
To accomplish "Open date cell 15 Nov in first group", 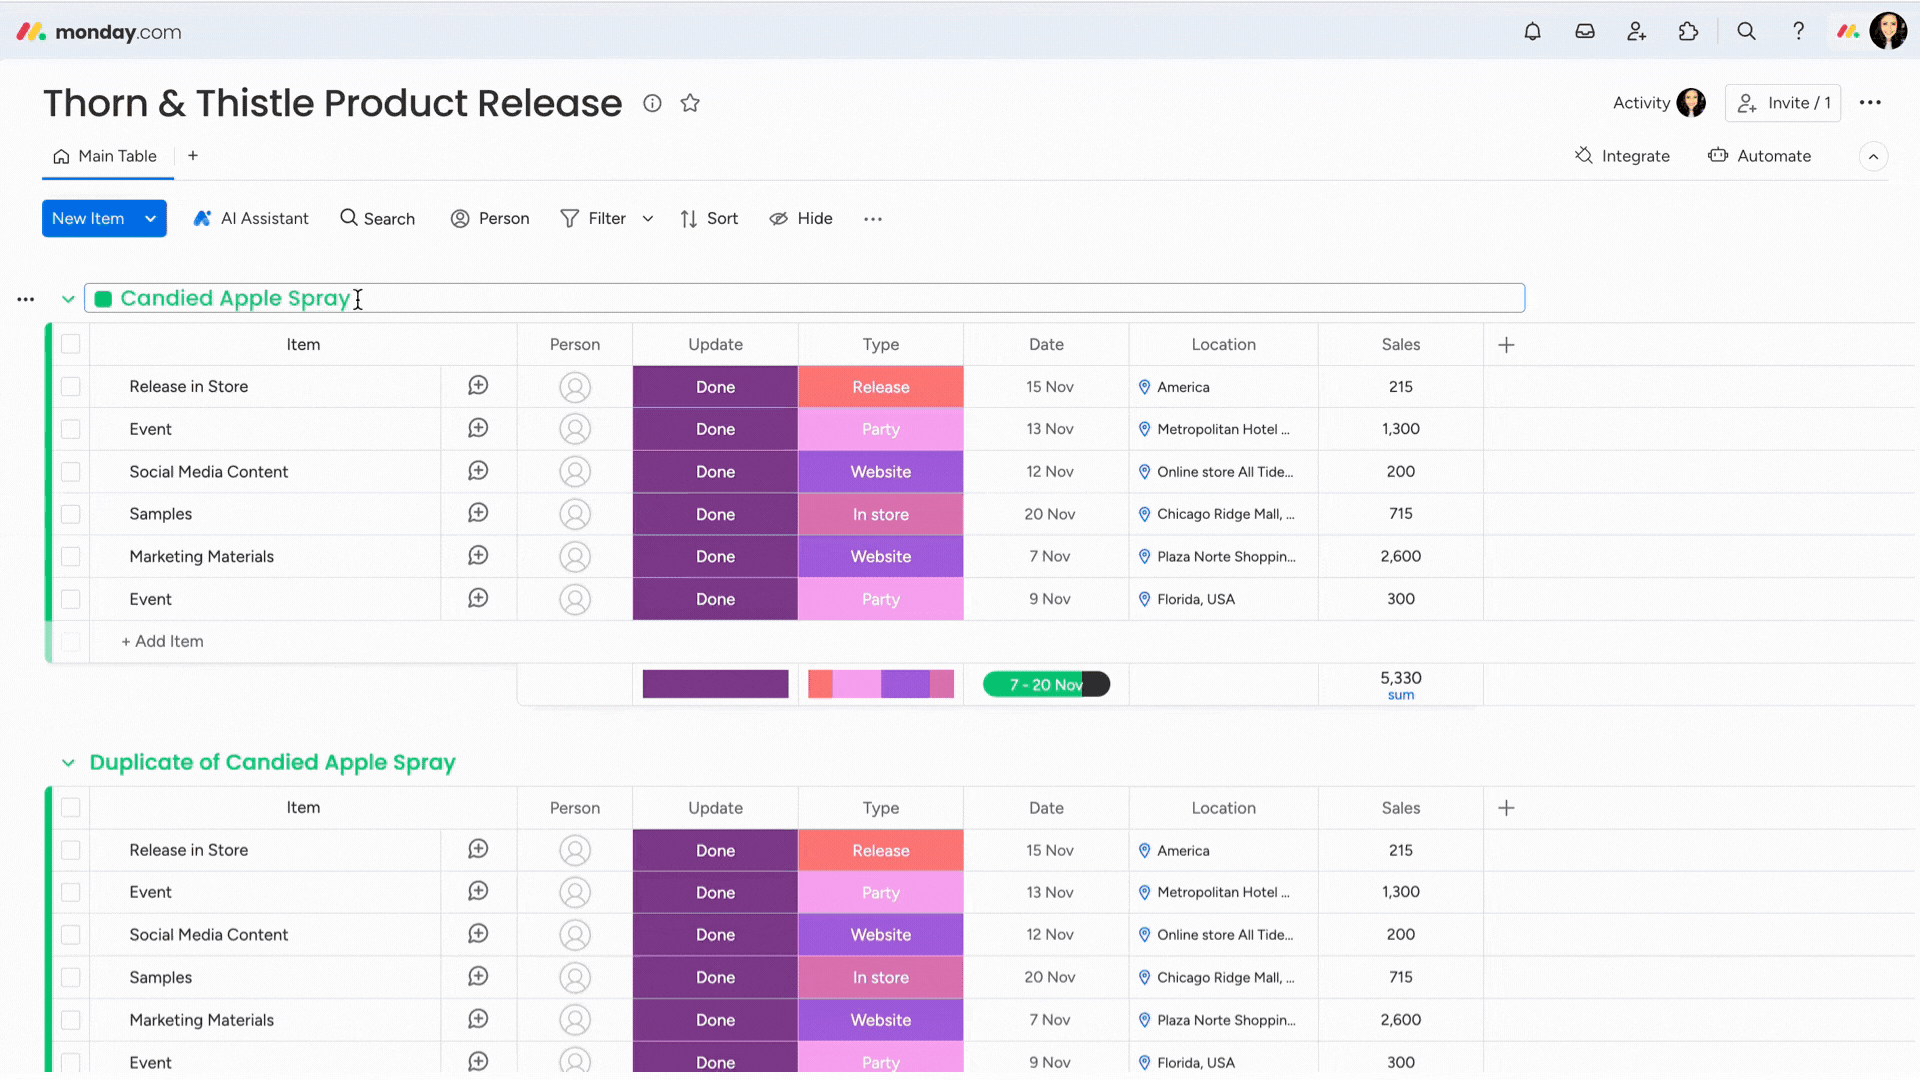I will tap(1047, 387).
